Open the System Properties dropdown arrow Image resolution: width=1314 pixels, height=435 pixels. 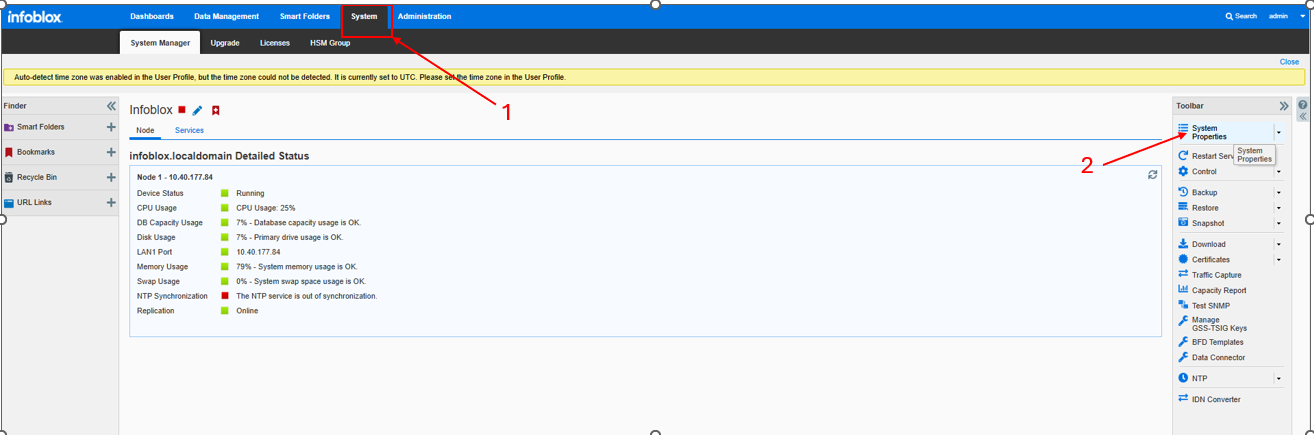click(x=1278, y=132)
